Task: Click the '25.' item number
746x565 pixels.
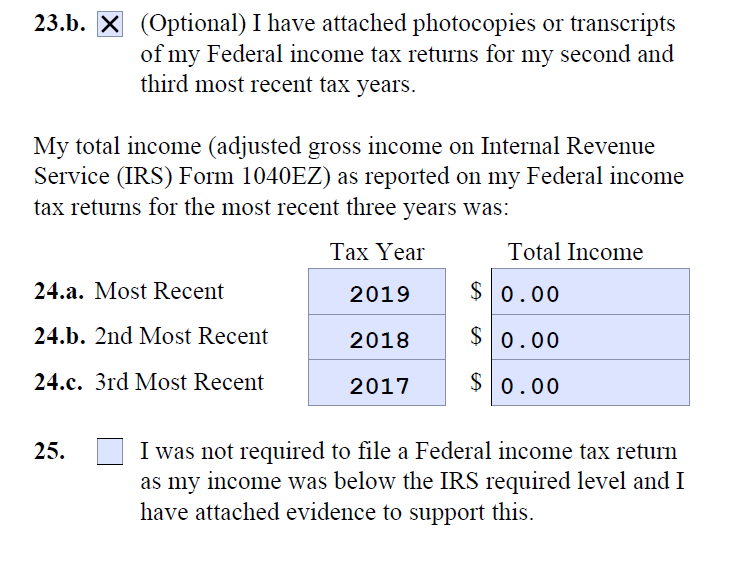Action: [x=49, y=451]
